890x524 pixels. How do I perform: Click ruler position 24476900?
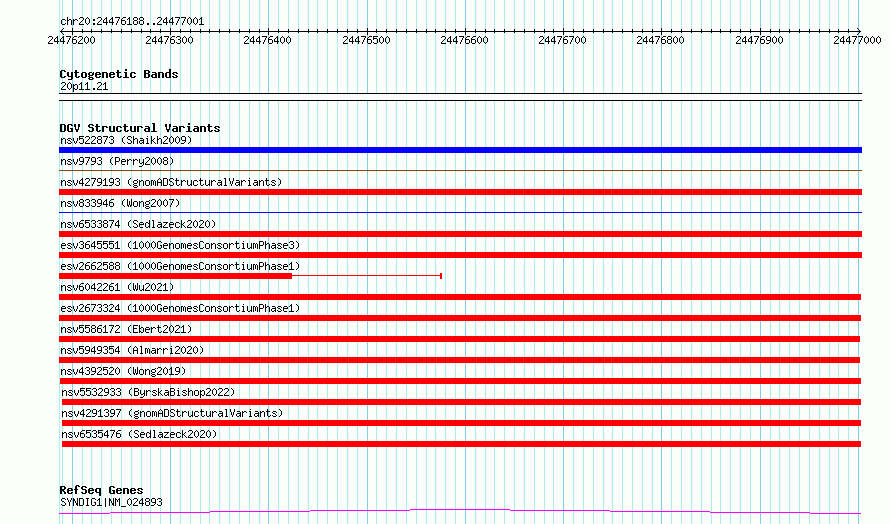pyautogui.click(x=759, y=40)
